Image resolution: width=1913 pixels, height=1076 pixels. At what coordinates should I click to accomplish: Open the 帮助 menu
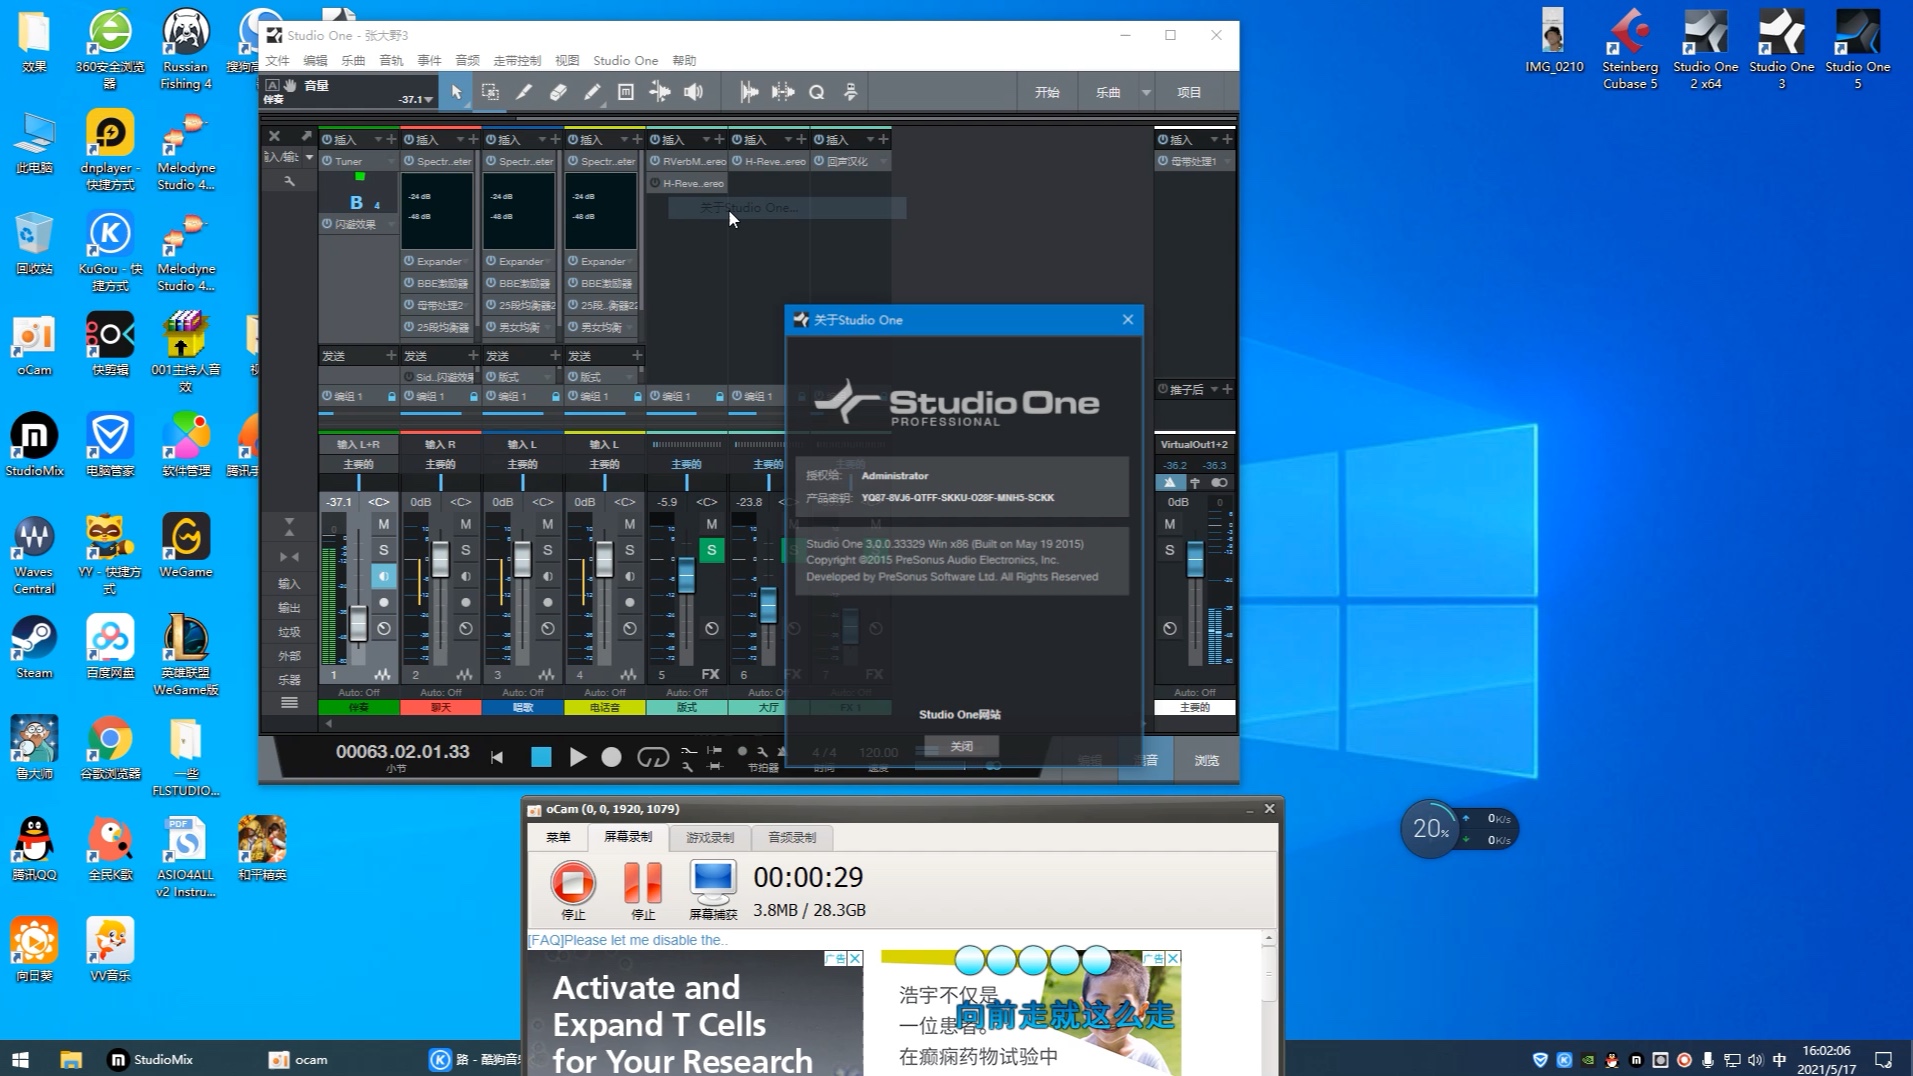click(x=684, y=61)
